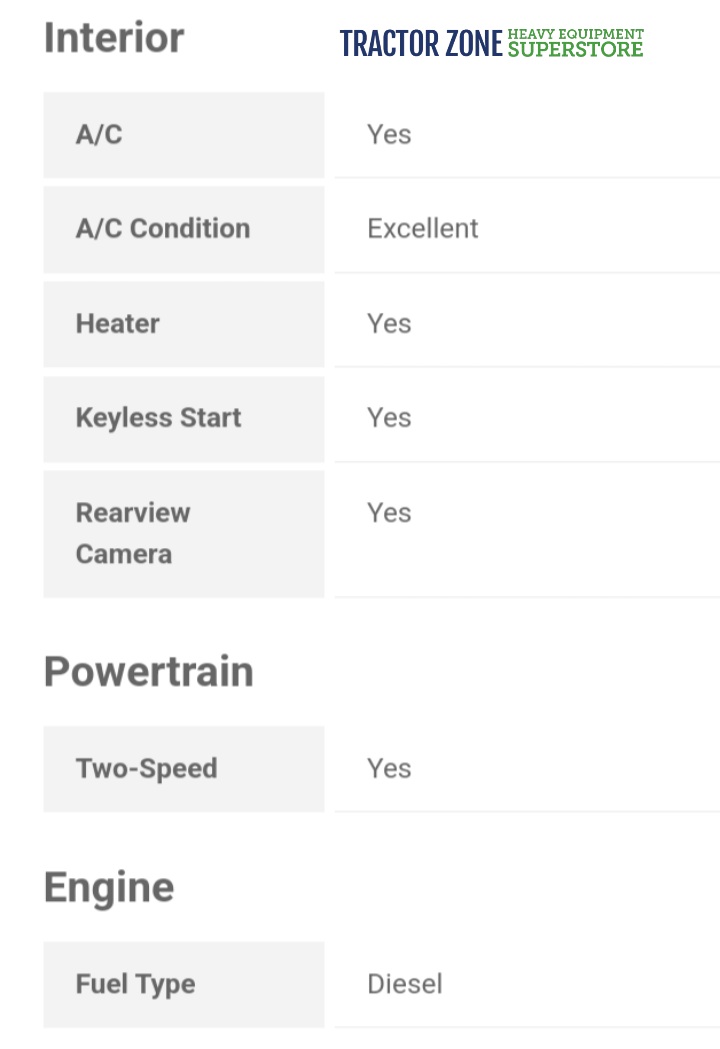Screen dimensions: 720x1049
Task: Select the Rearview Camera label cell
Action: tap(183, 533)
